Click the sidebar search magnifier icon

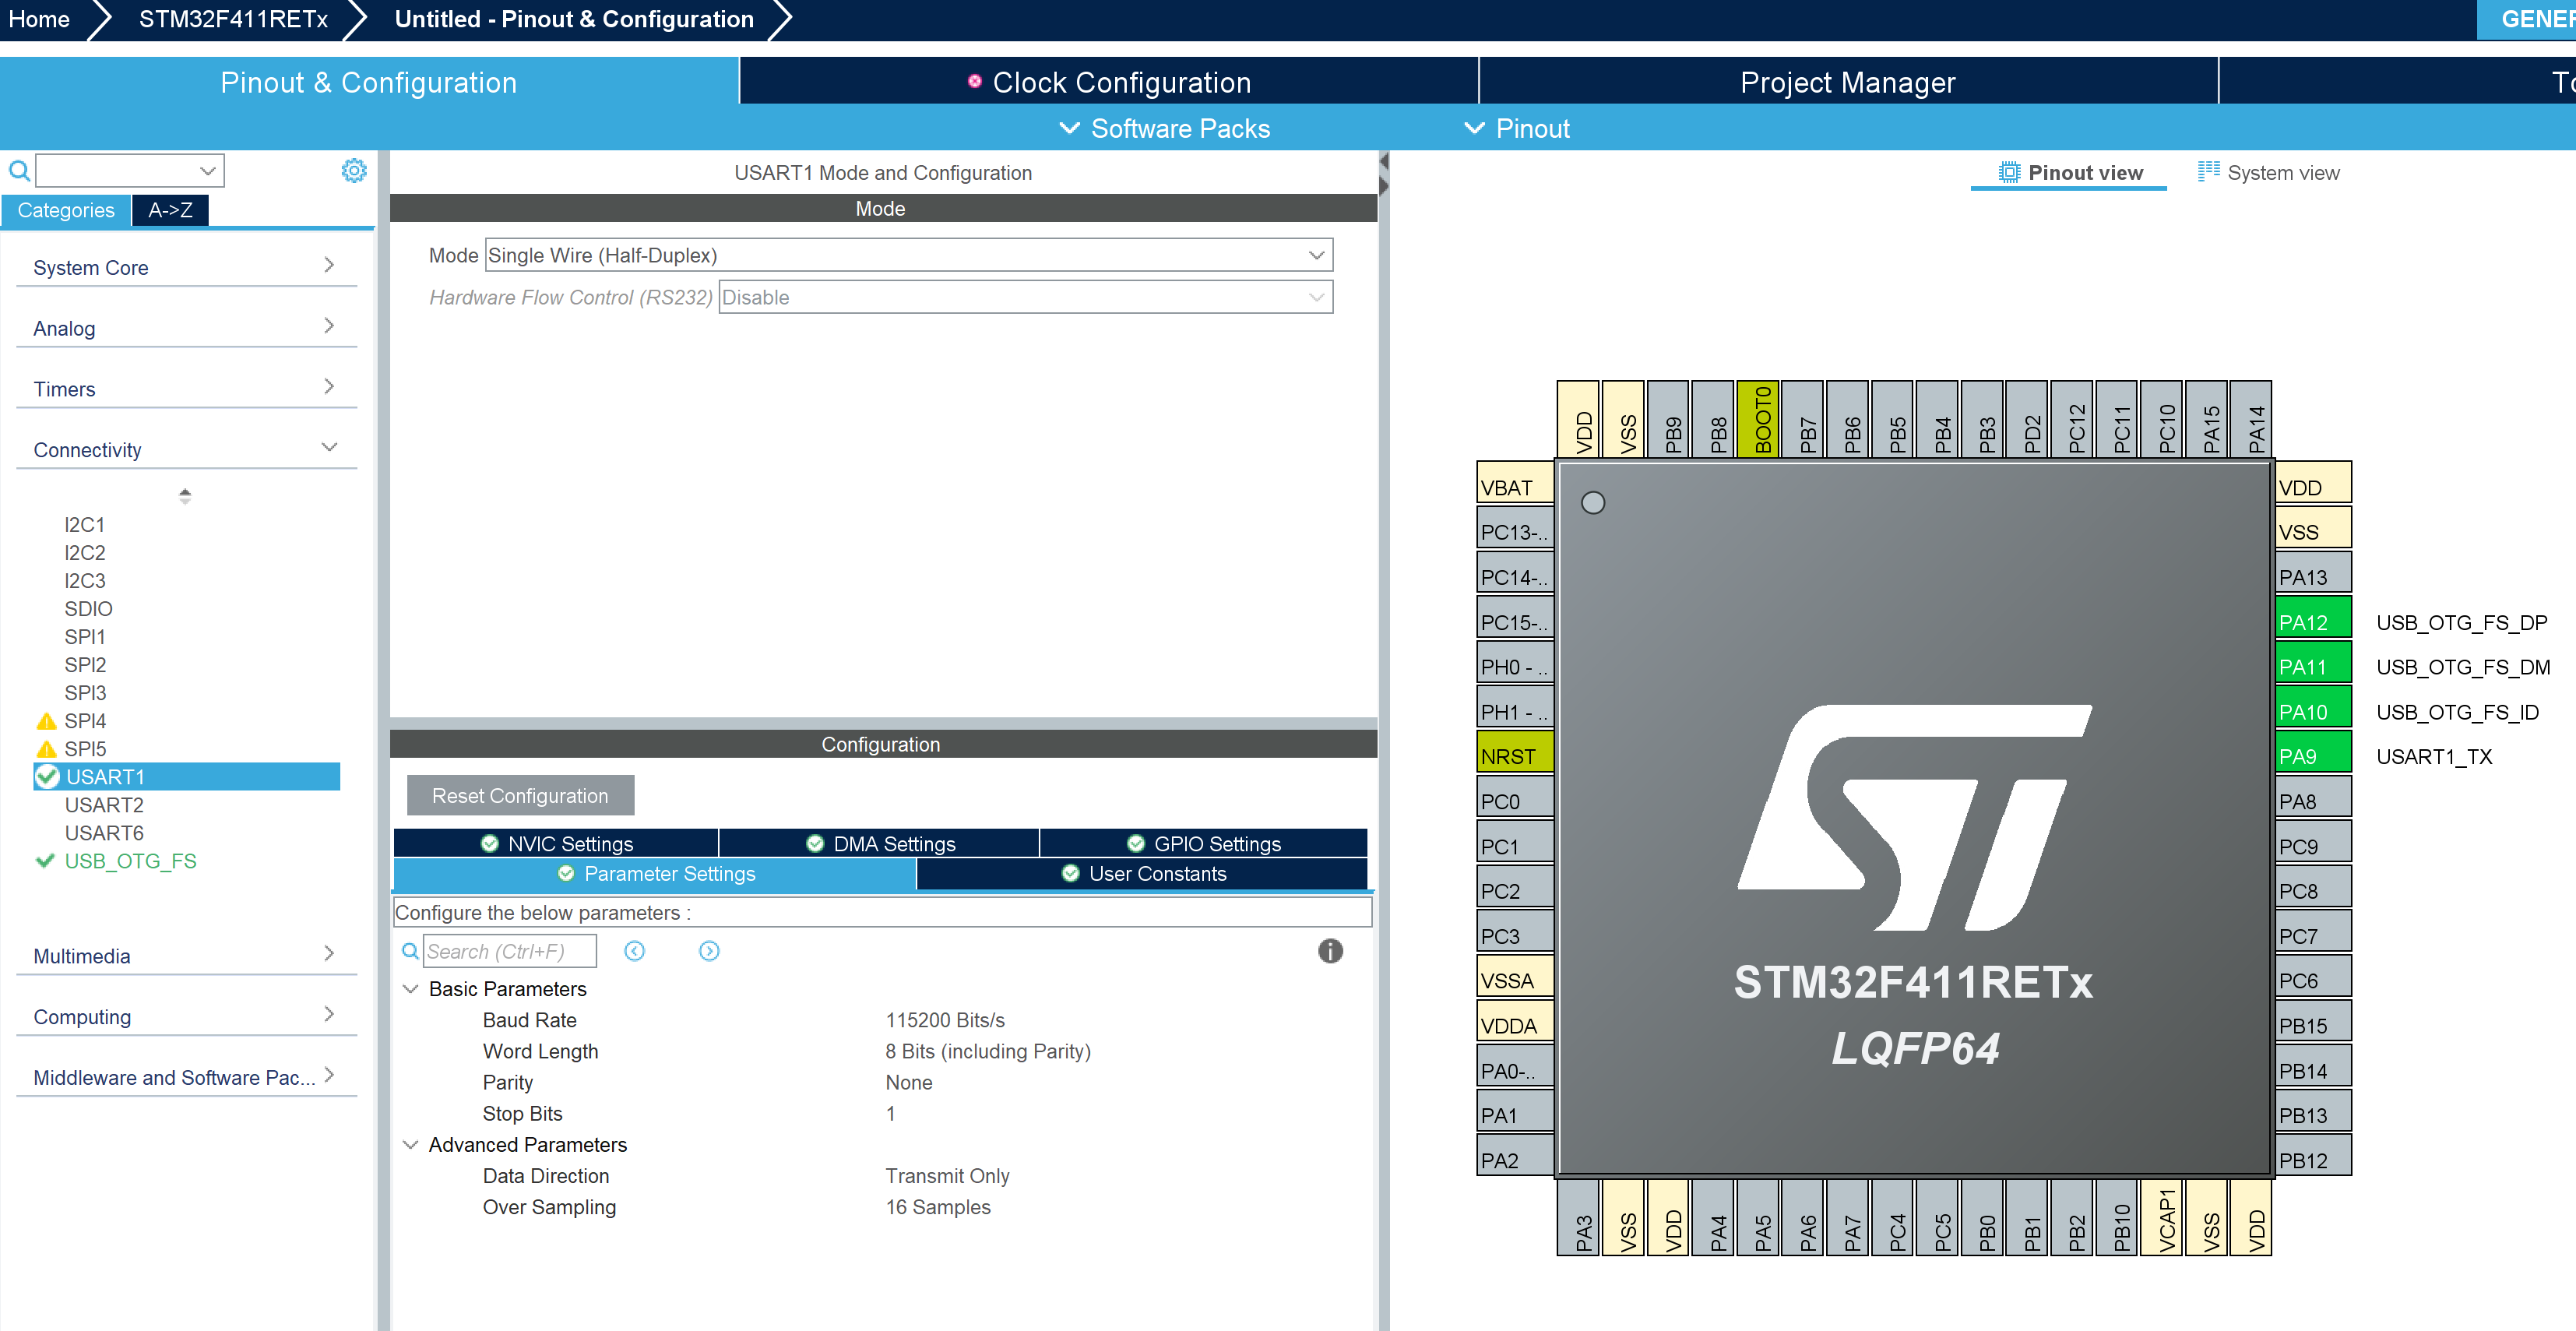(x=19, y=170)
